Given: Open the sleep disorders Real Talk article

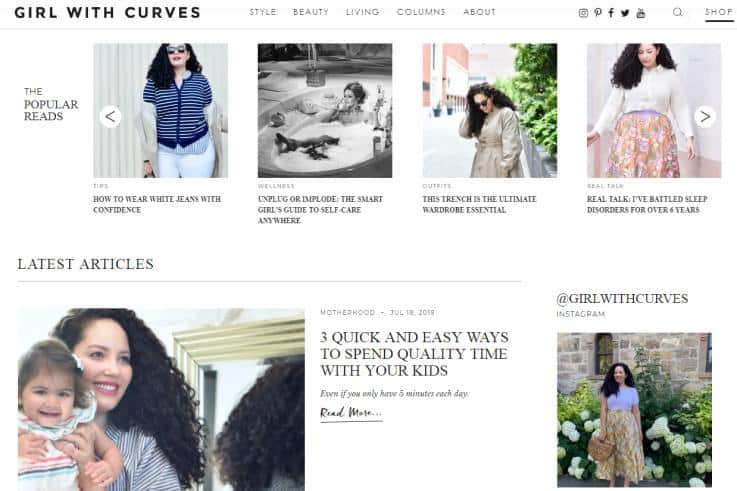Looking at the screenshot, I should [647, 204].
